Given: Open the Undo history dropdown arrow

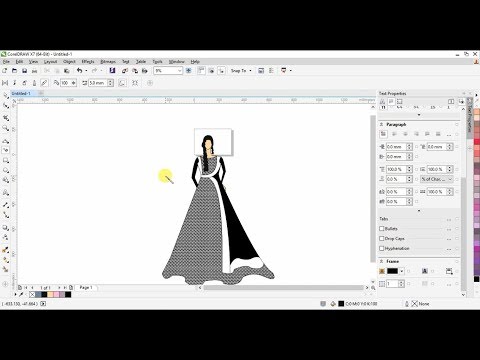Looking at the screenshot, I should click(x=86, y=71).
